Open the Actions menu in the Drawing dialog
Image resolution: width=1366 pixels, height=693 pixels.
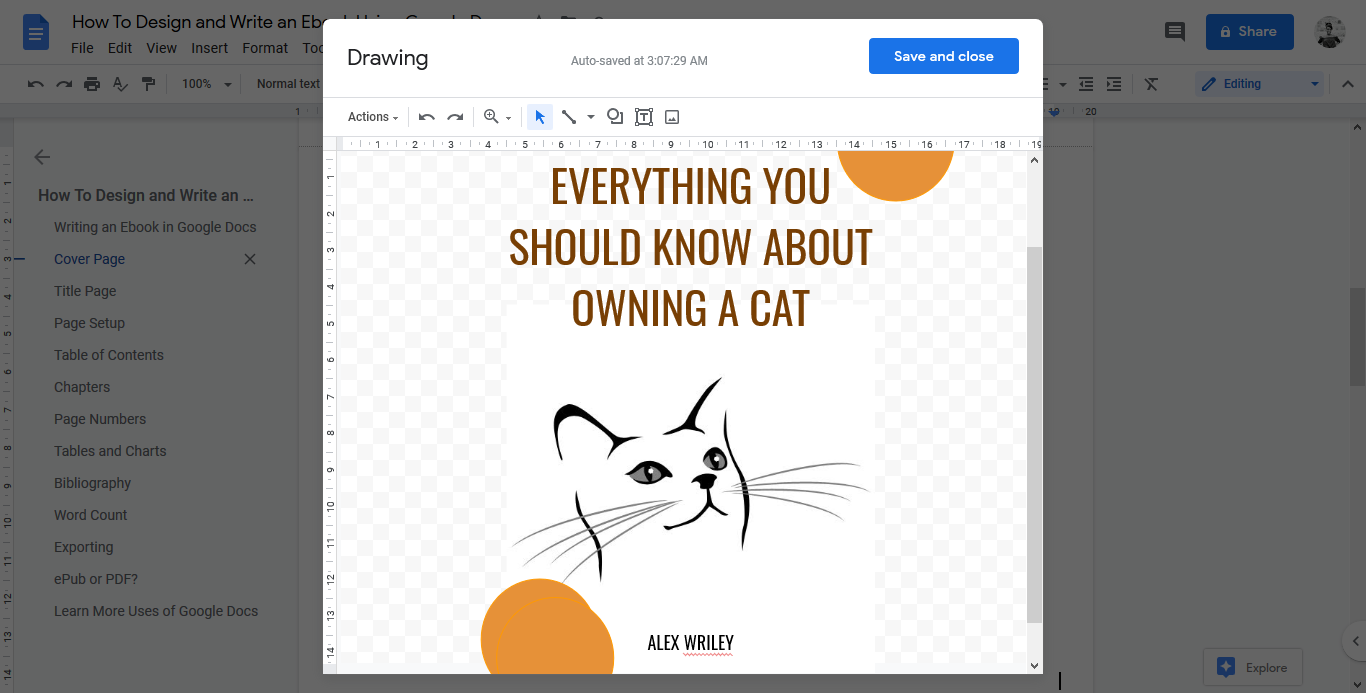point(371,117)
